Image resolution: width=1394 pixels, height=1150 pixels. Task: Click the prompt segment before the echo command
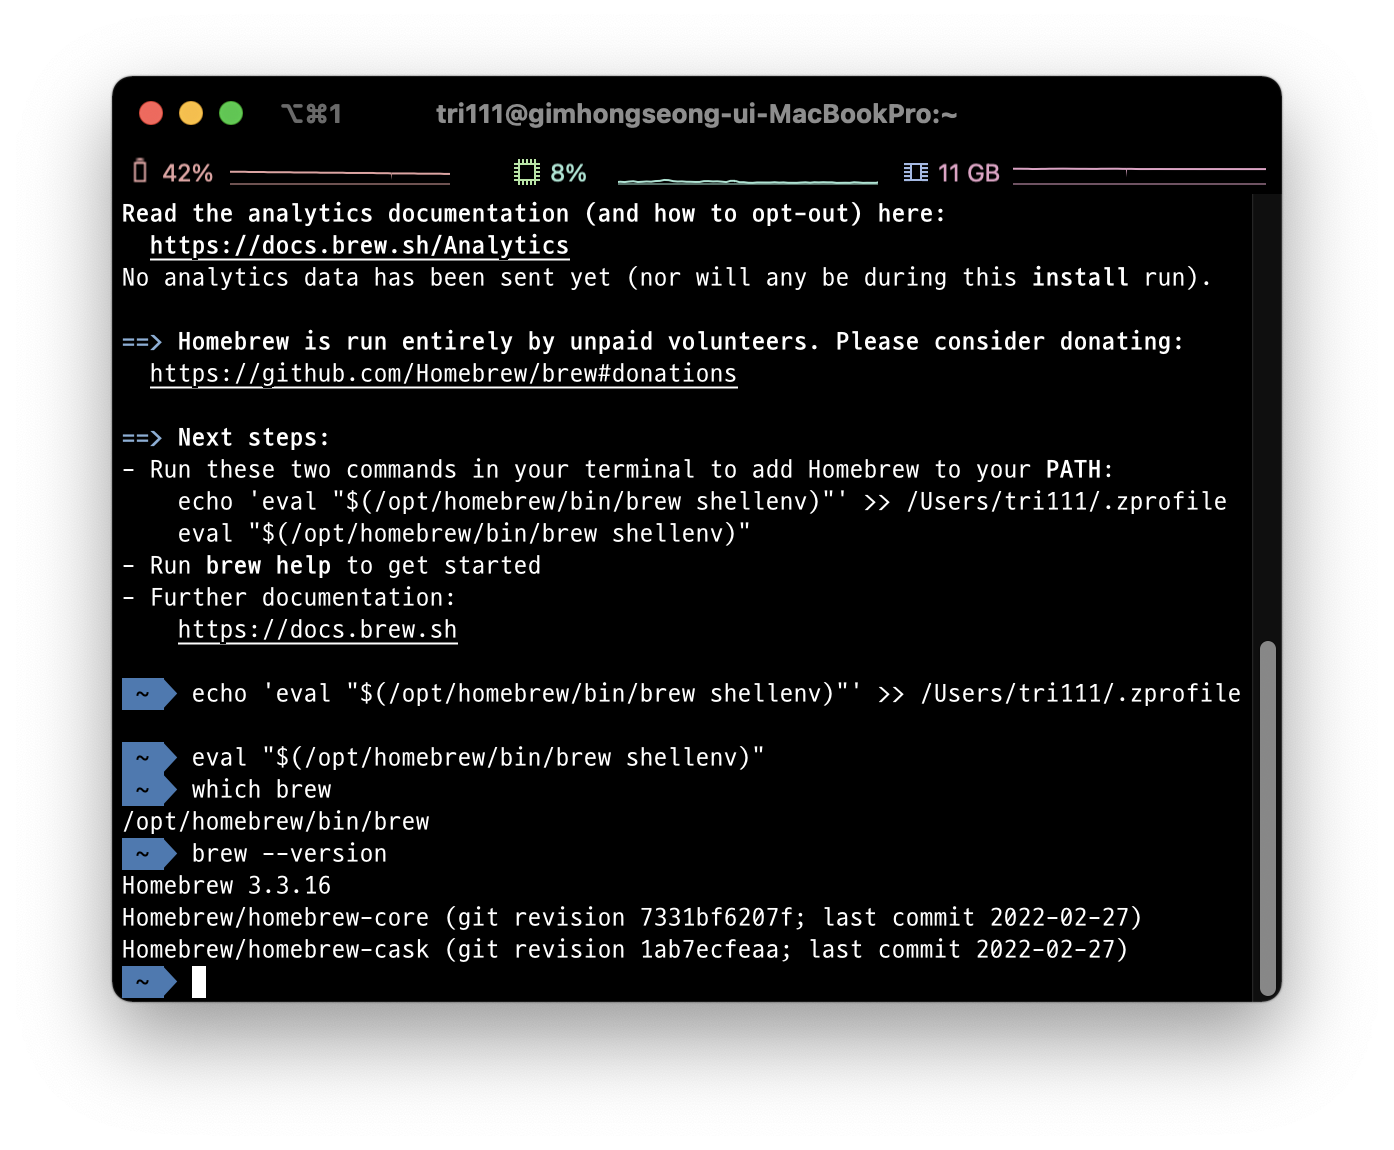[x=149, y=694]
